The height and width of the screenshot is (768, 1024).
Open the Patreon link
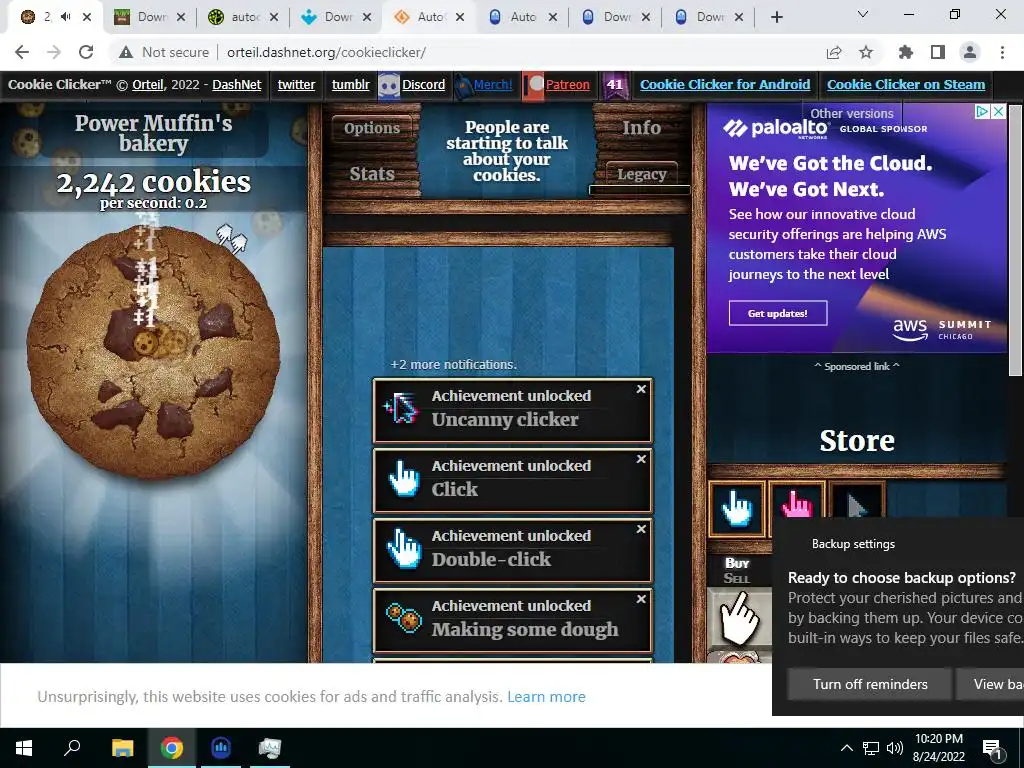[x=568, y=84]
